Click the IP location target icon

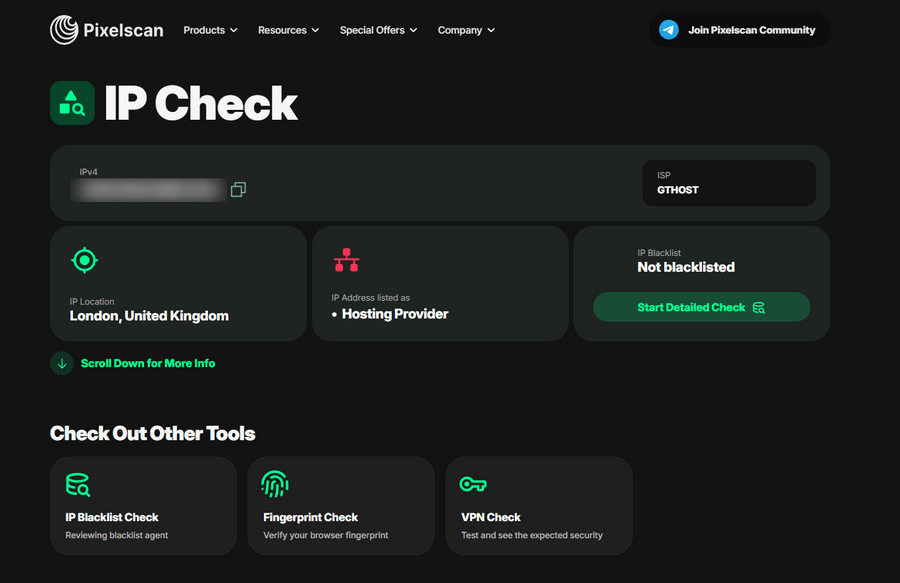84,261
